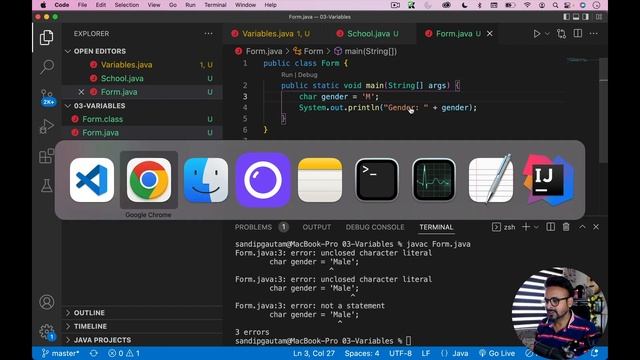Viewport: 640px width, 360px height.
Task: Open the School.java editor tab
Action: pyautogui.click(x=369, y=34)
